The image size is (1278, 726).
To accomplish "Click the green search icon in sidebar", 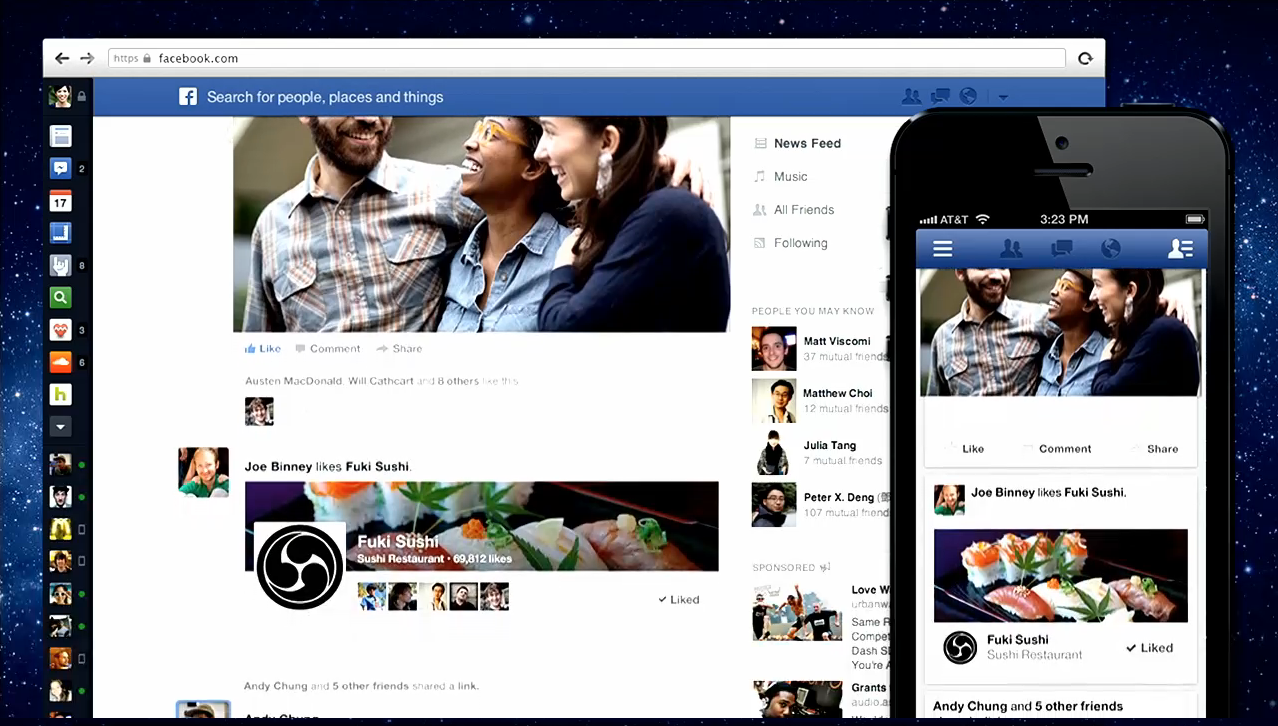I will coord(60,297).
